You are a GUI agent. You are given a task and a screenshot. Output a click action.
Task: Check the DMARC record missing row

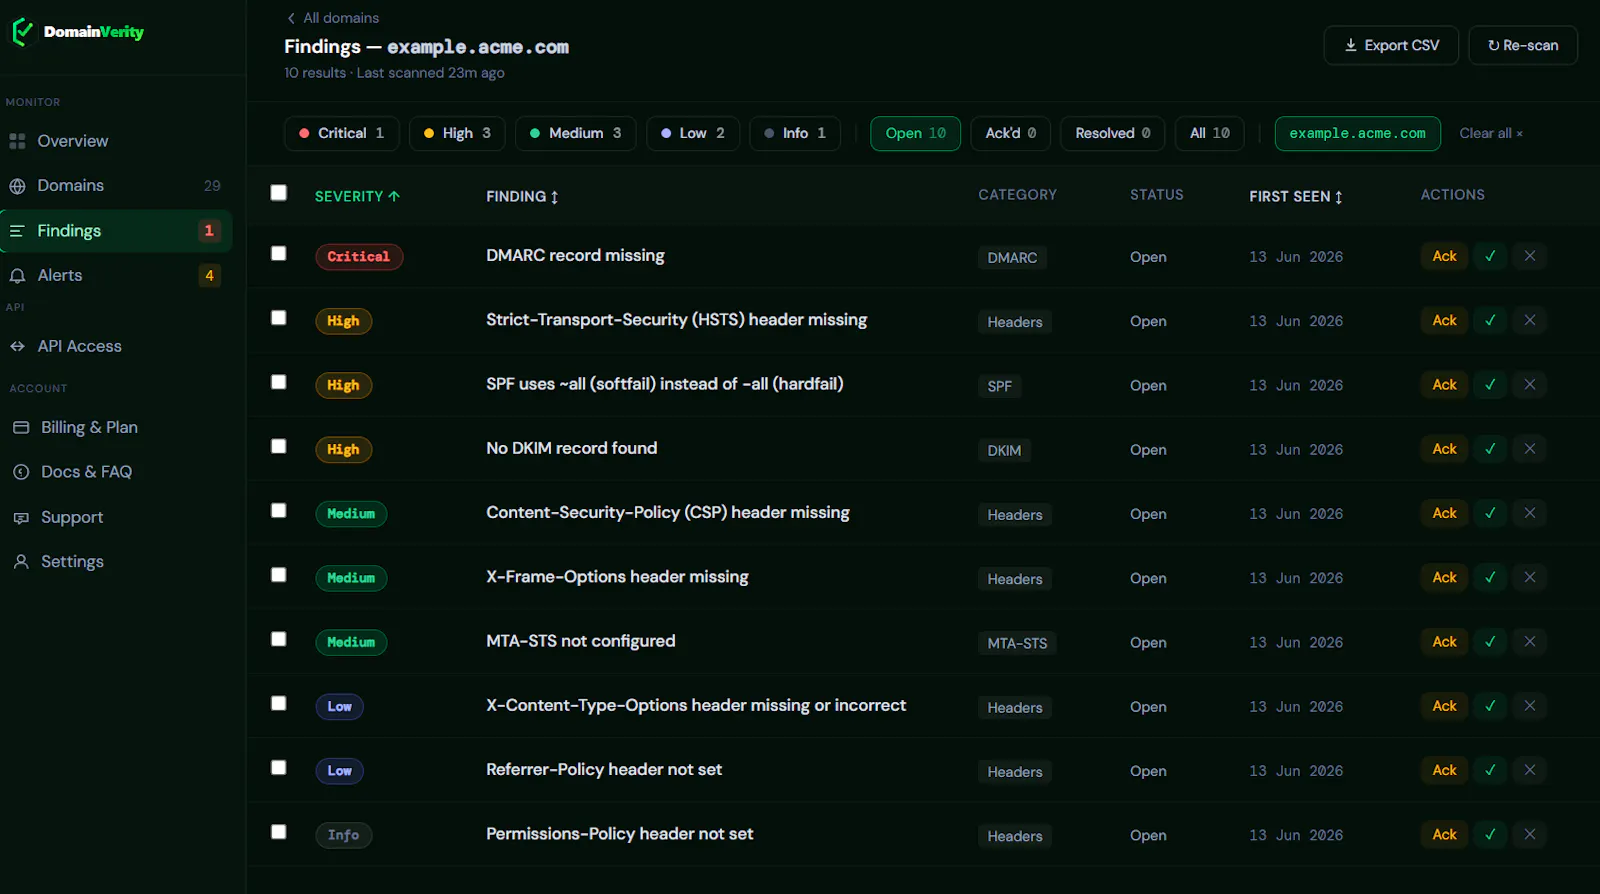pos(279,254)
